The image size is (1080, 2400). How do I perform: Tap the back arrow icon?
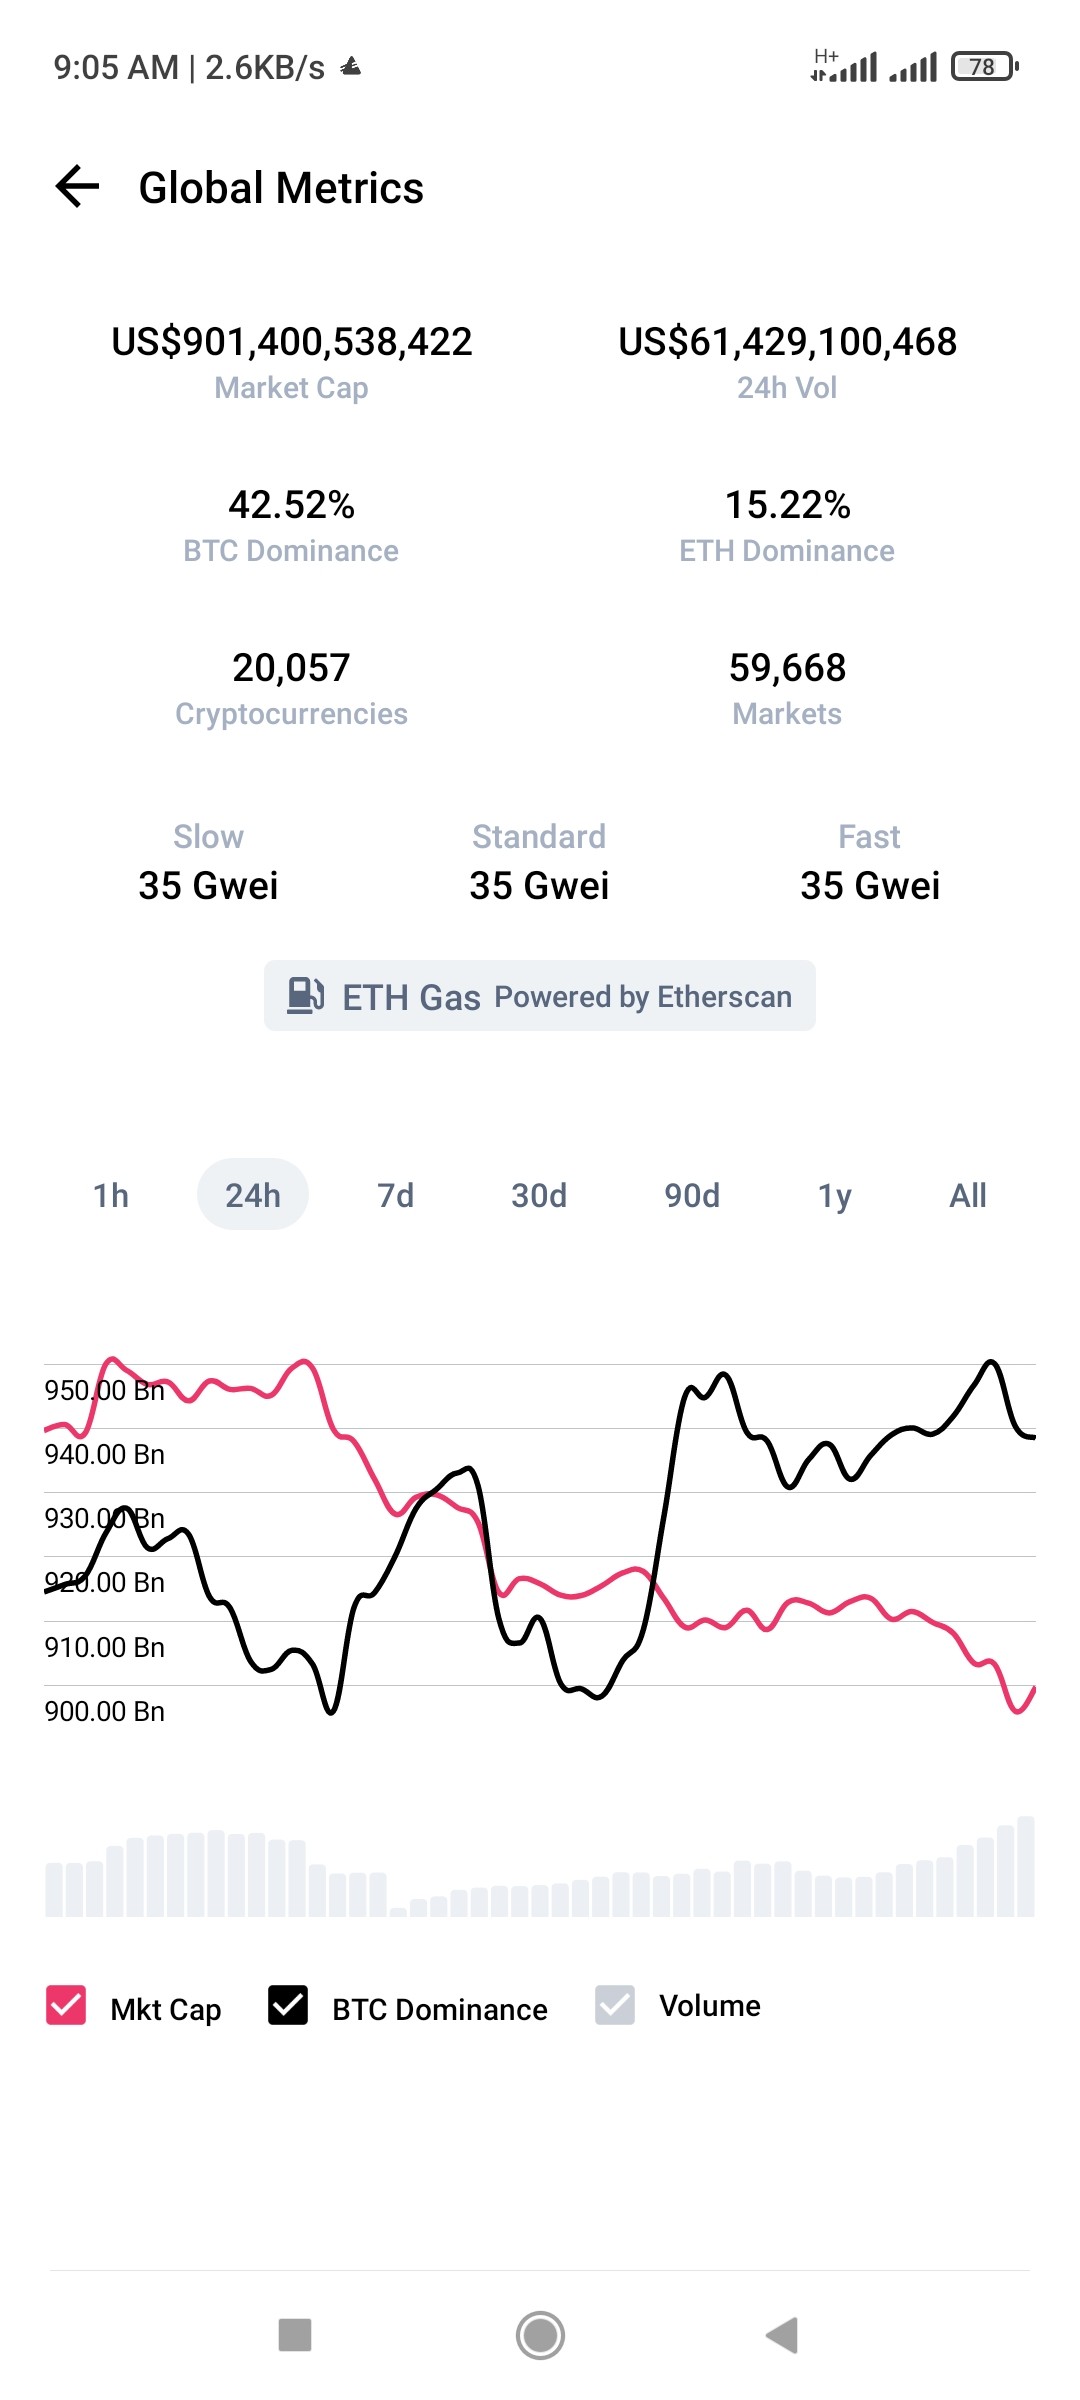77,187
